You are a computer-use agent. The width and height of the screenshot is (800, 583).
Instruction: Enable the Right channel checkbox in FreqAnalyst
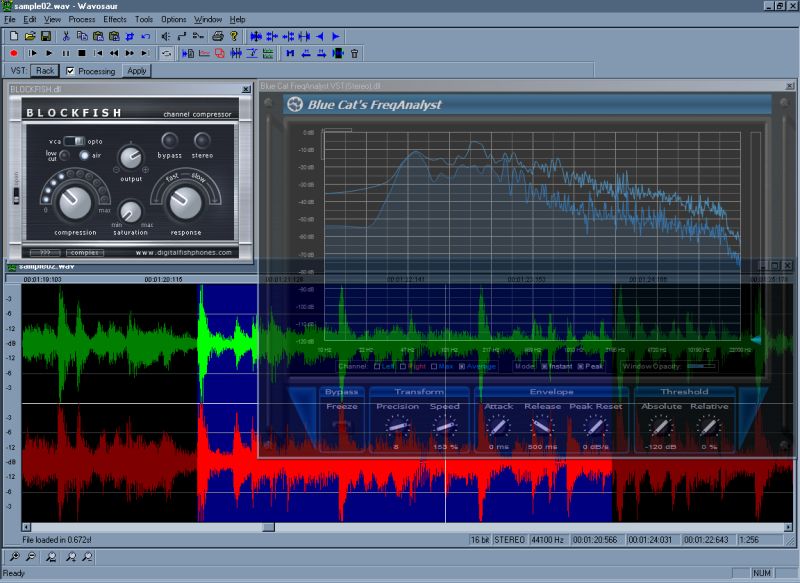click(403, 366)
